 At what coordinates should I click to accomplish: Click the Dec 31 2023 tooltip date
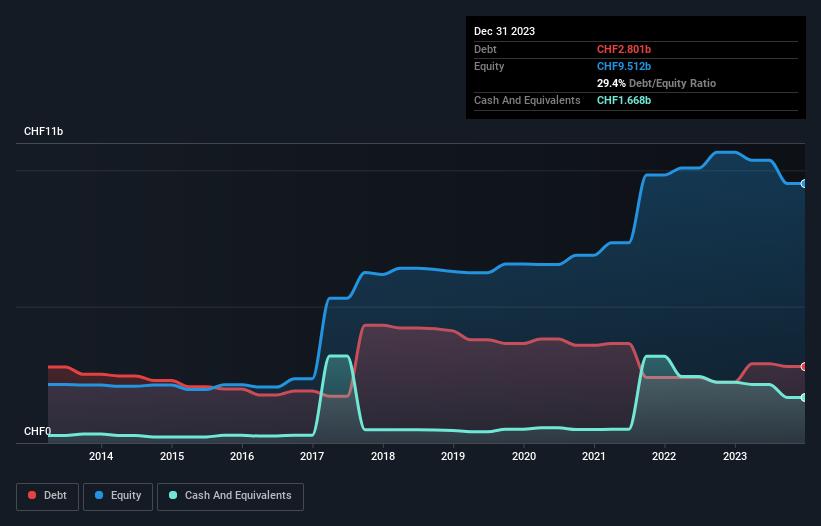[x=504, y=31]
